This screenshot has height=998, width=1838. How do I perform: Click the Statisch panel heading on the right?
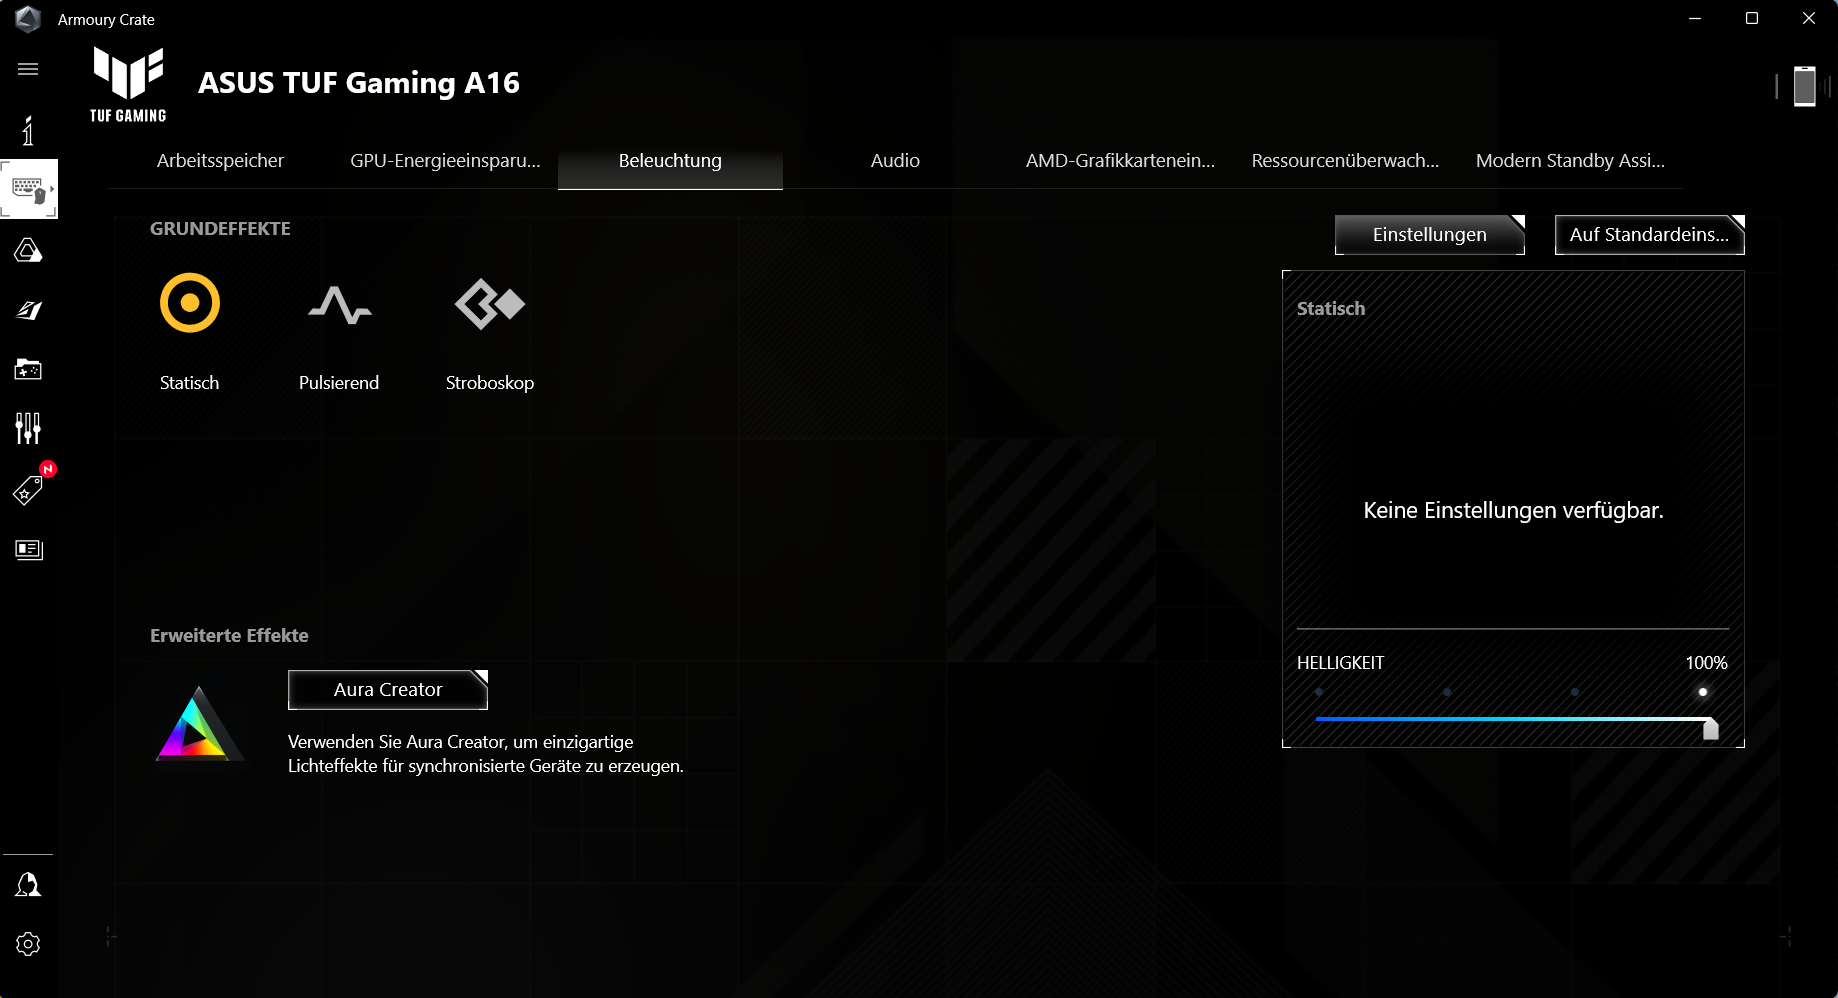click(1331, 309)
